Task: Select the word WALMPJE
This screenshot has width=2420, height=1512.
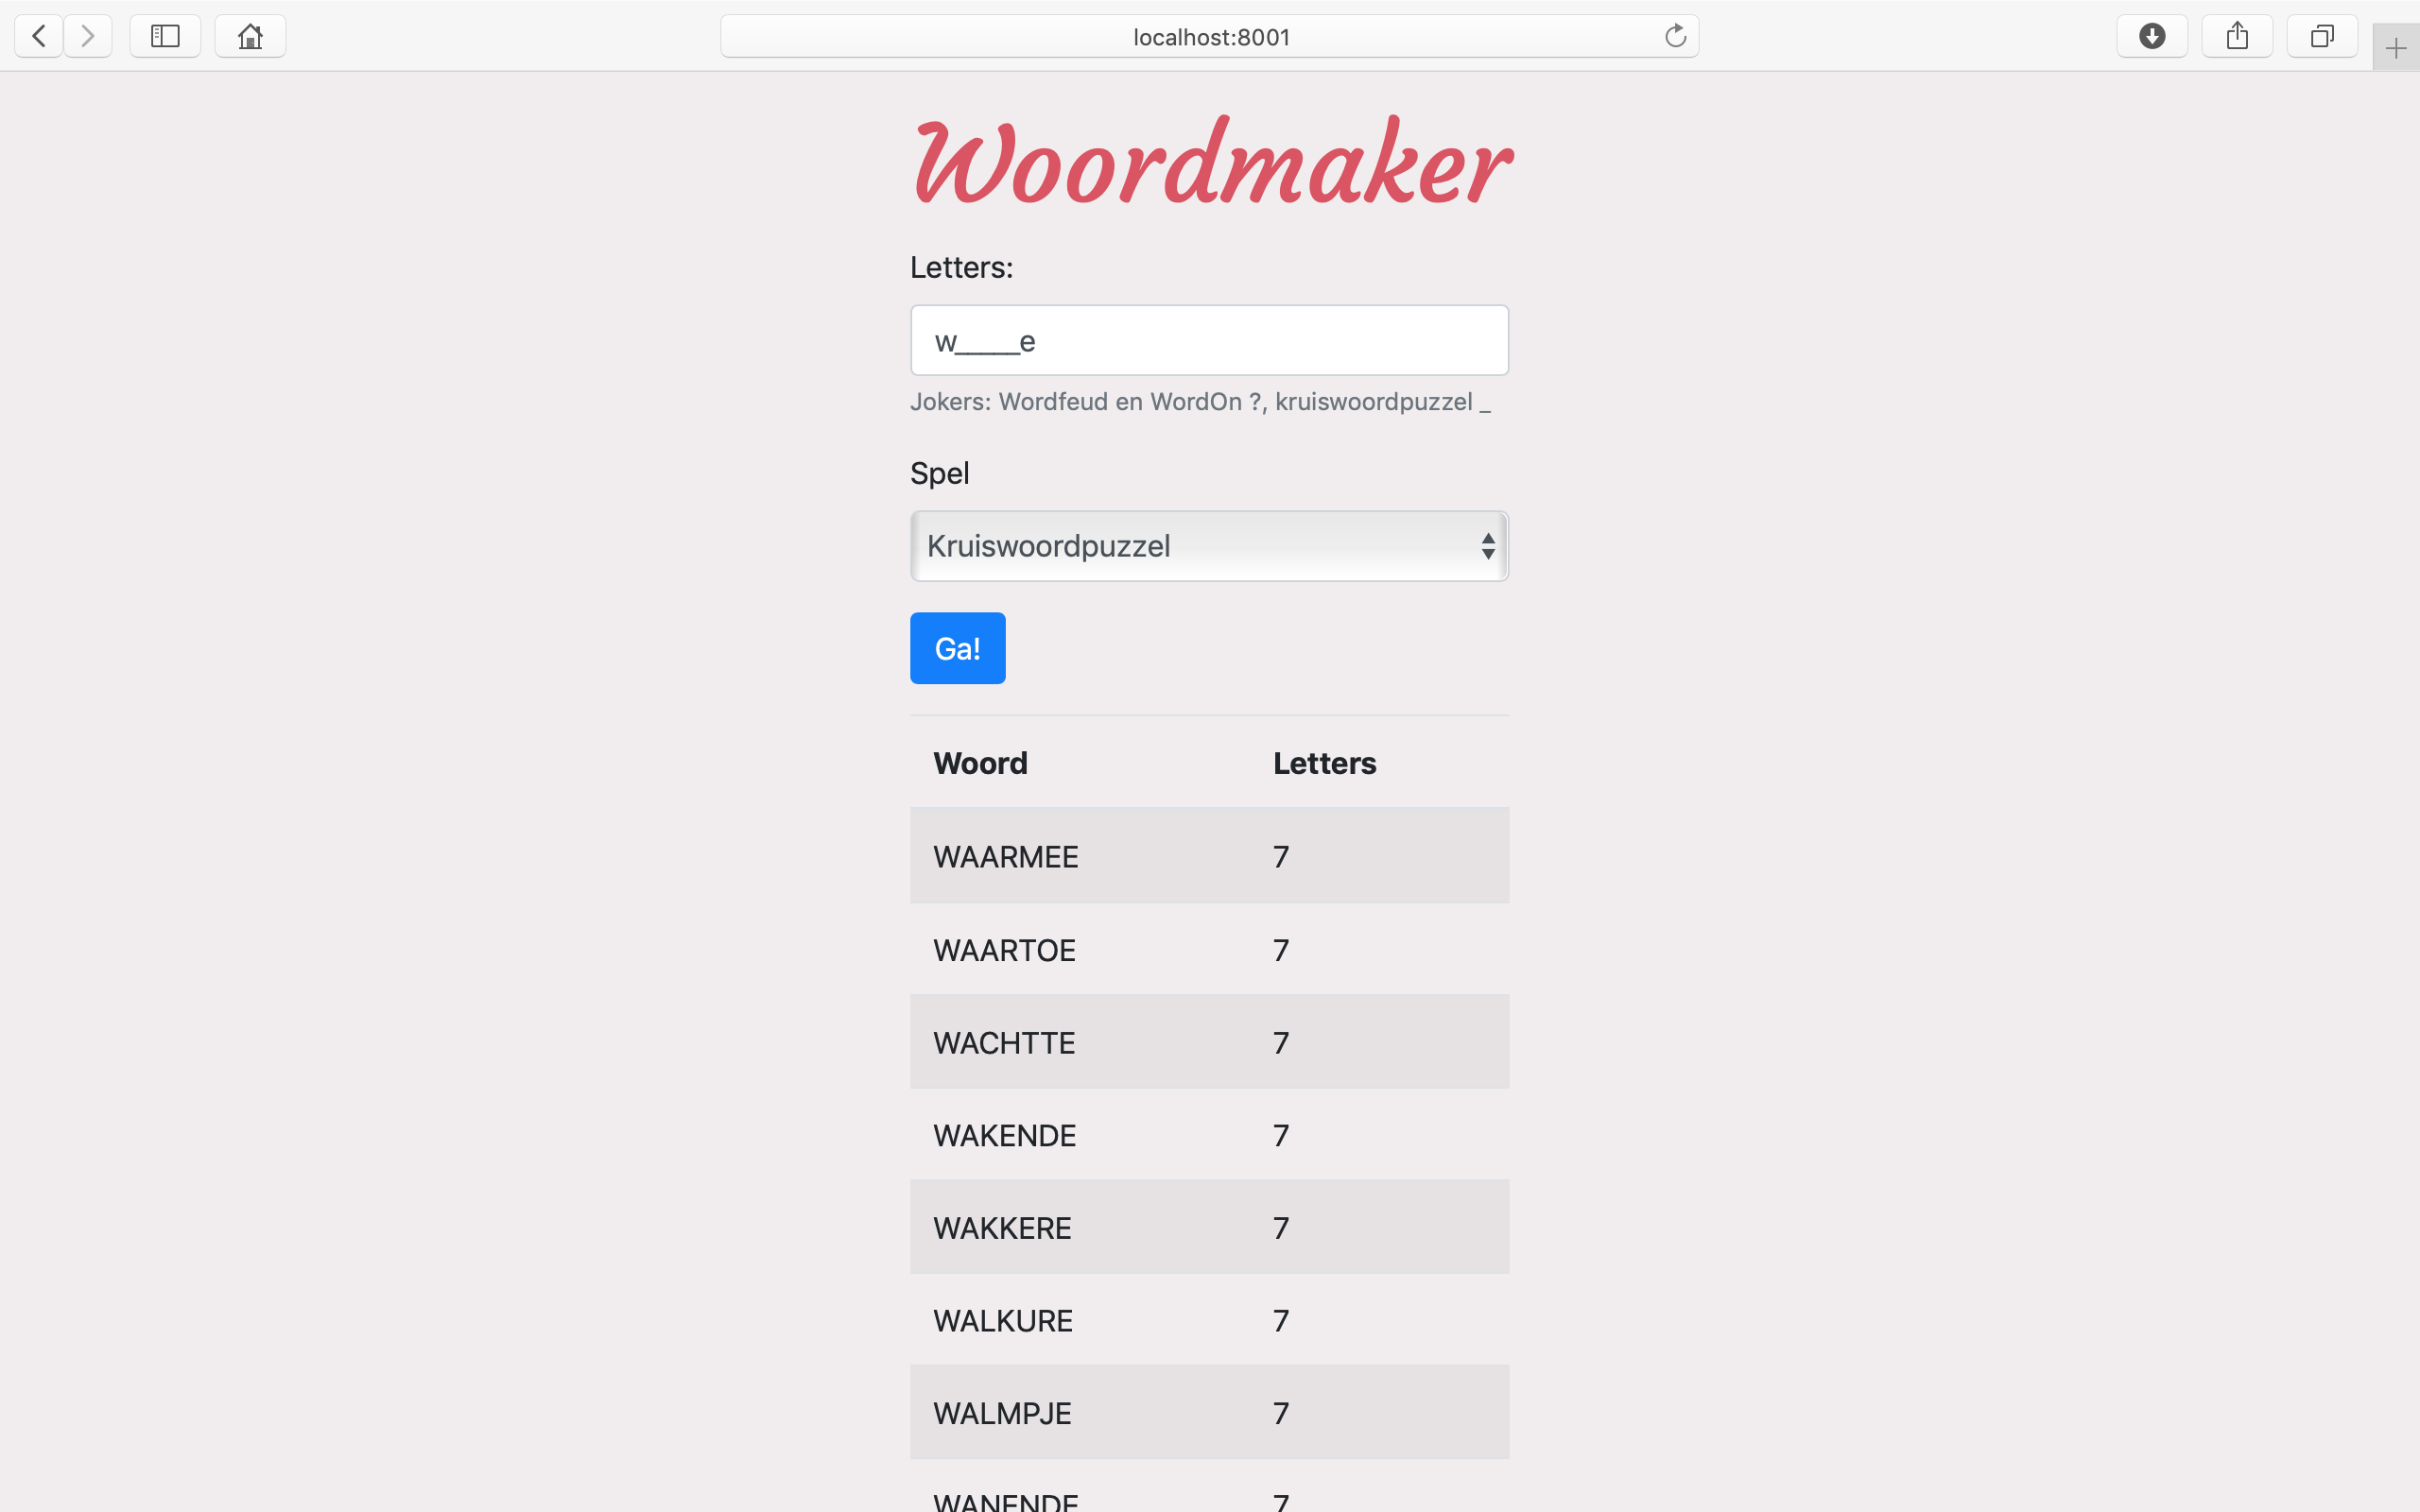Action: 1002,1414
